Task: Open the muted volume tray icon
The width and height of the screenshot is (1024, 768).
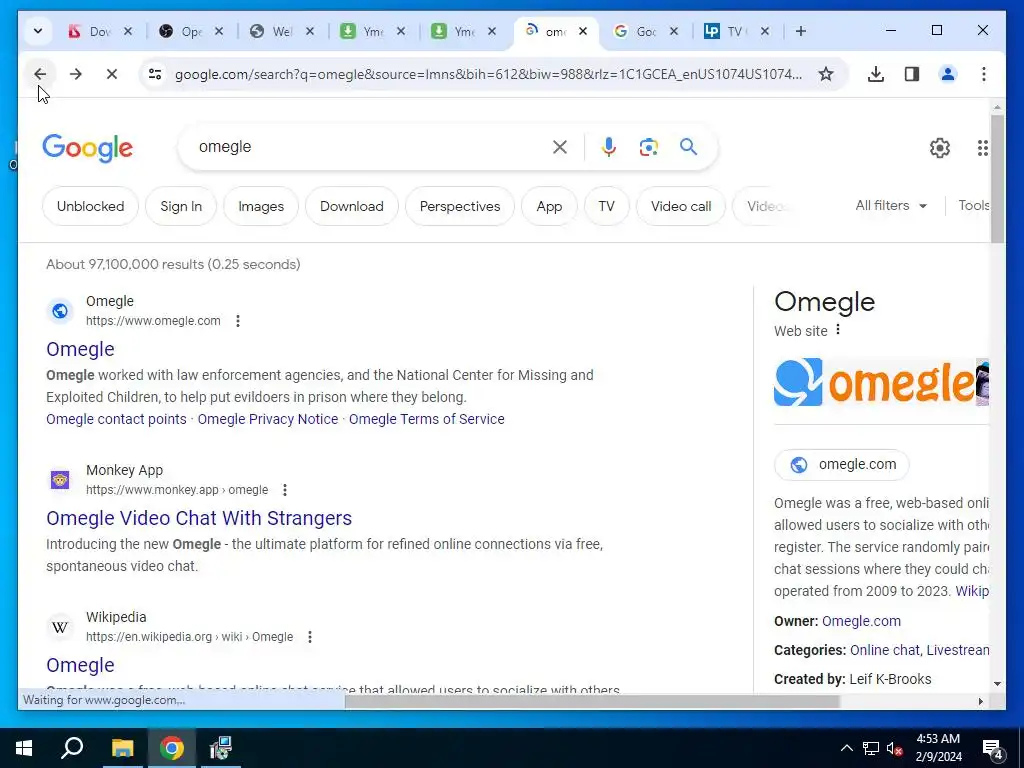Action: [x=894, y=748]
